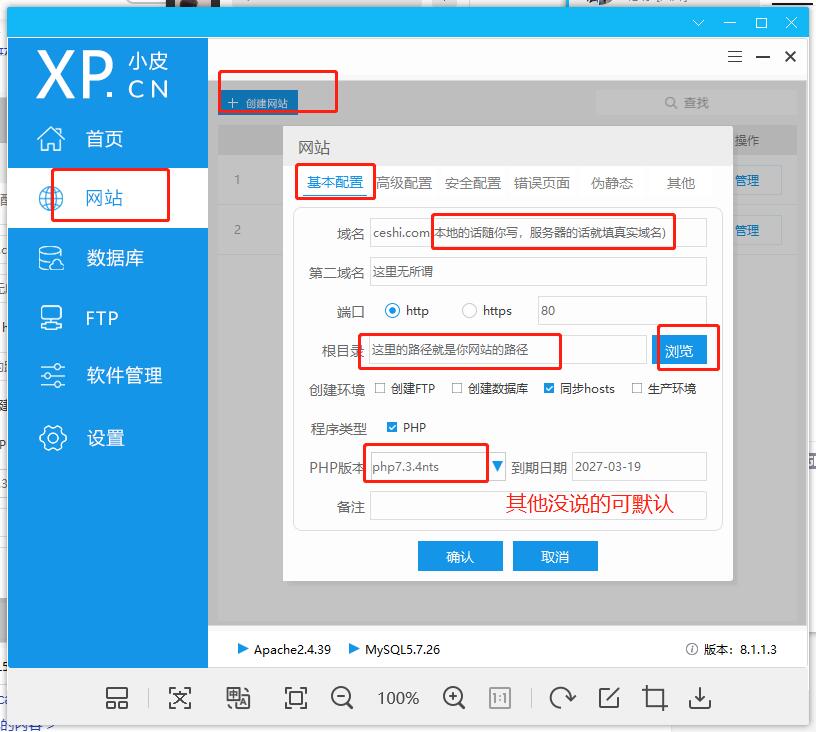The image size is (816, 732).
Task: Check the 创建FTP checkbox
Action: pyautogui.click(x=380, y=388)
